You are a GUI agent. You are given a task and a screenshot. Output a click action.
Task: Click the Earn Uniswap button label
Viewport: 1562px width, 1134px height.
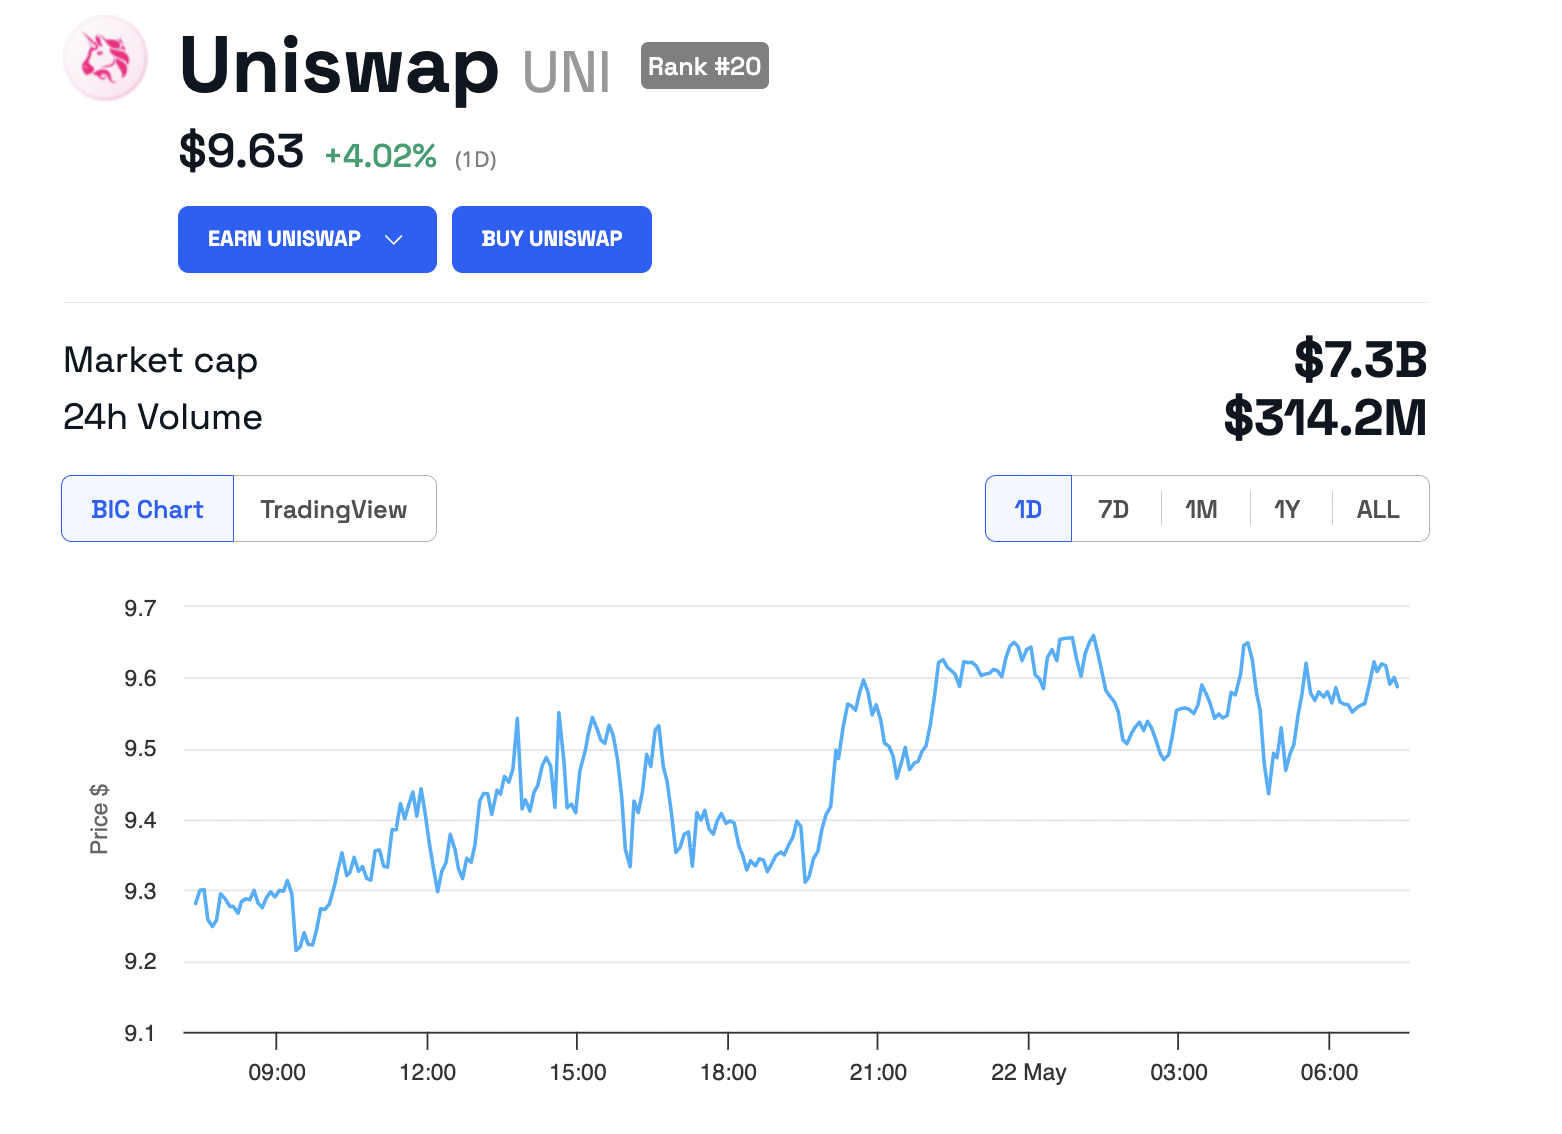(284, 239)
